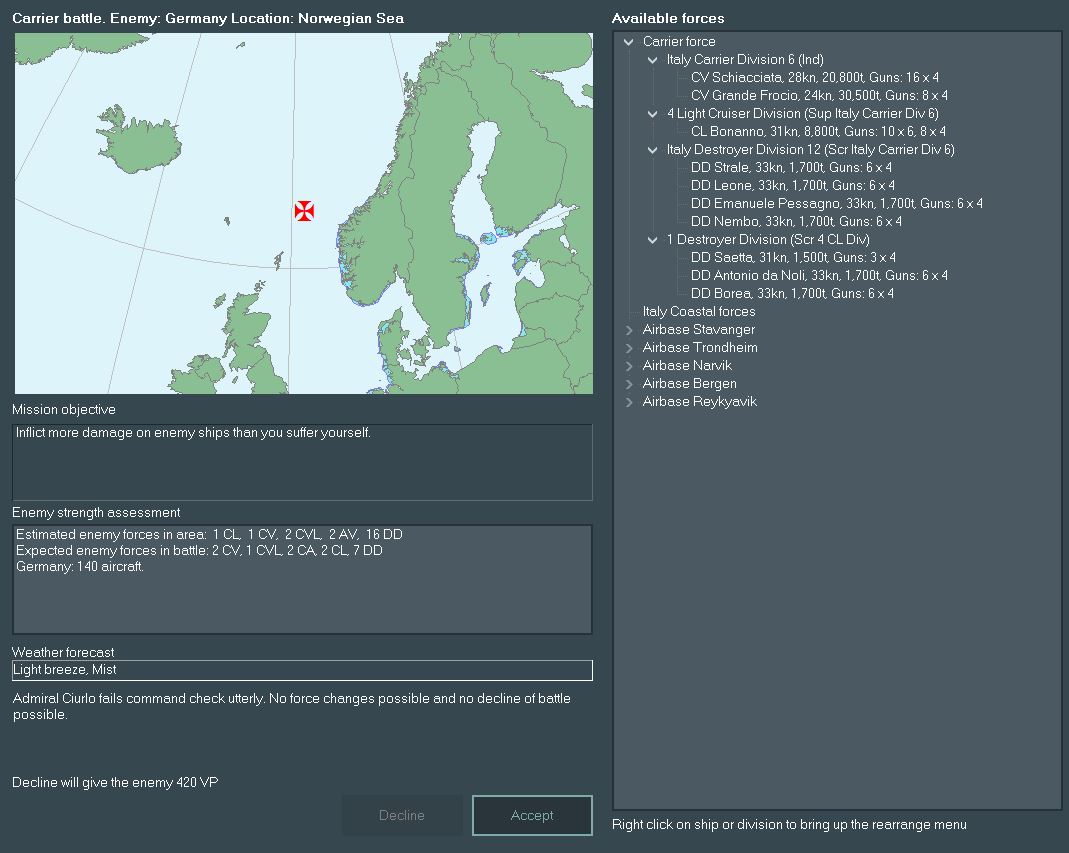Viewport: 1069px width, 853px height.
Task: Click Italy Destroyer Division 12 label
Action: (810, 150)
